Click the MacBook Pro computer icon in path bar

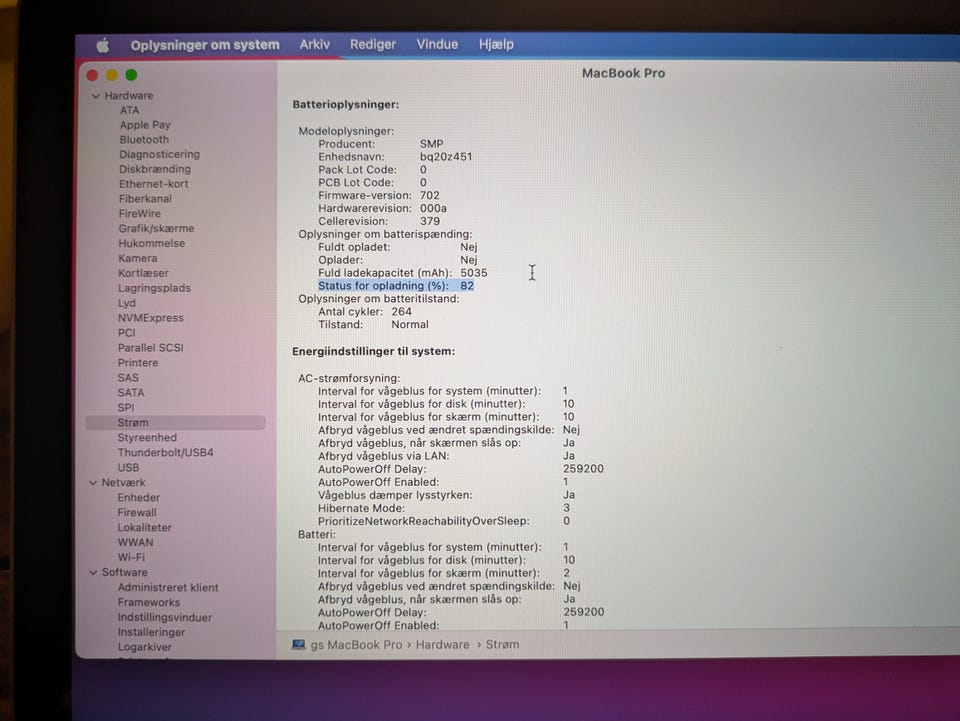pos(298,644)
